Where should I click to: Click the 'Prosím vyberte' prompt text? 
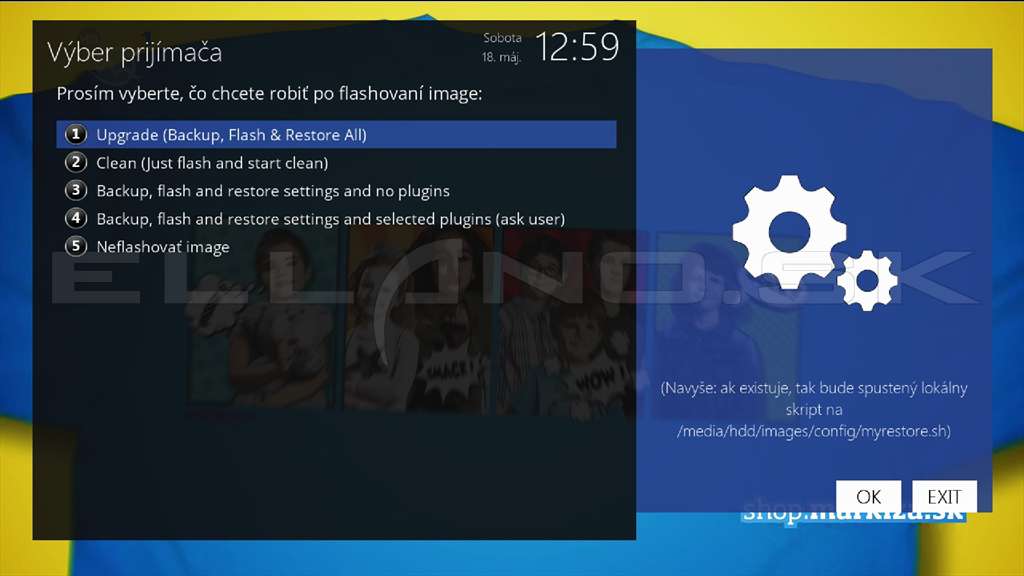pyautogui.click(x=269, y=94)
